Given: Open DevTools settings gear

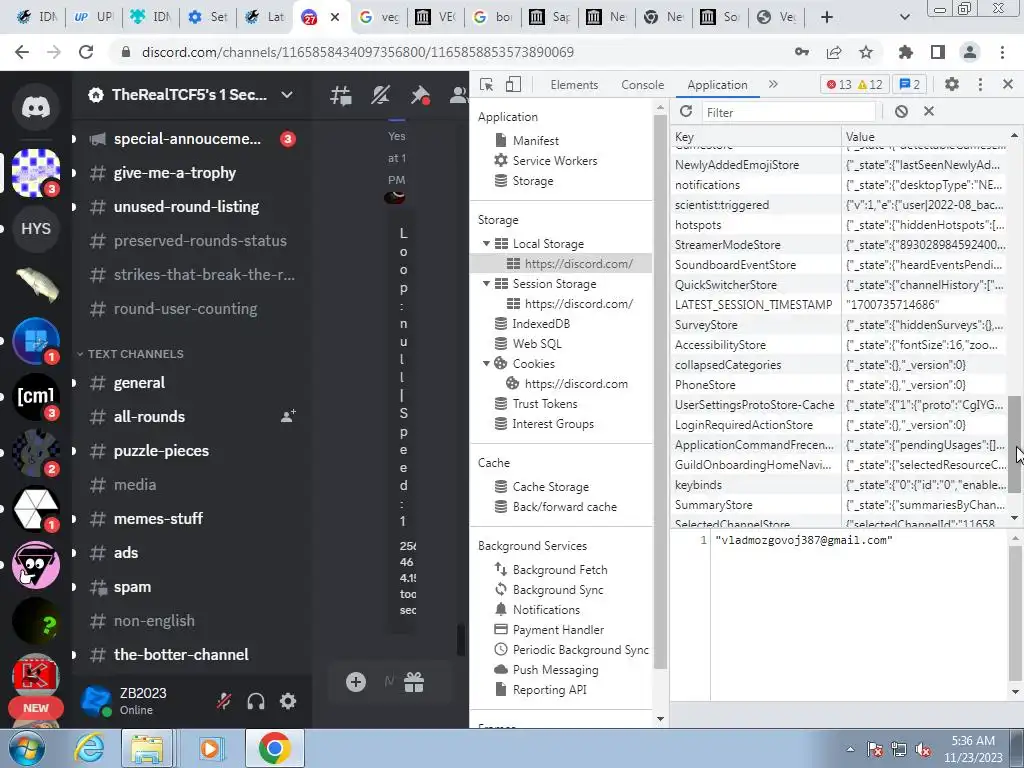Looking at the screenshot, I should pyautogui.click(x=952, y=84).
